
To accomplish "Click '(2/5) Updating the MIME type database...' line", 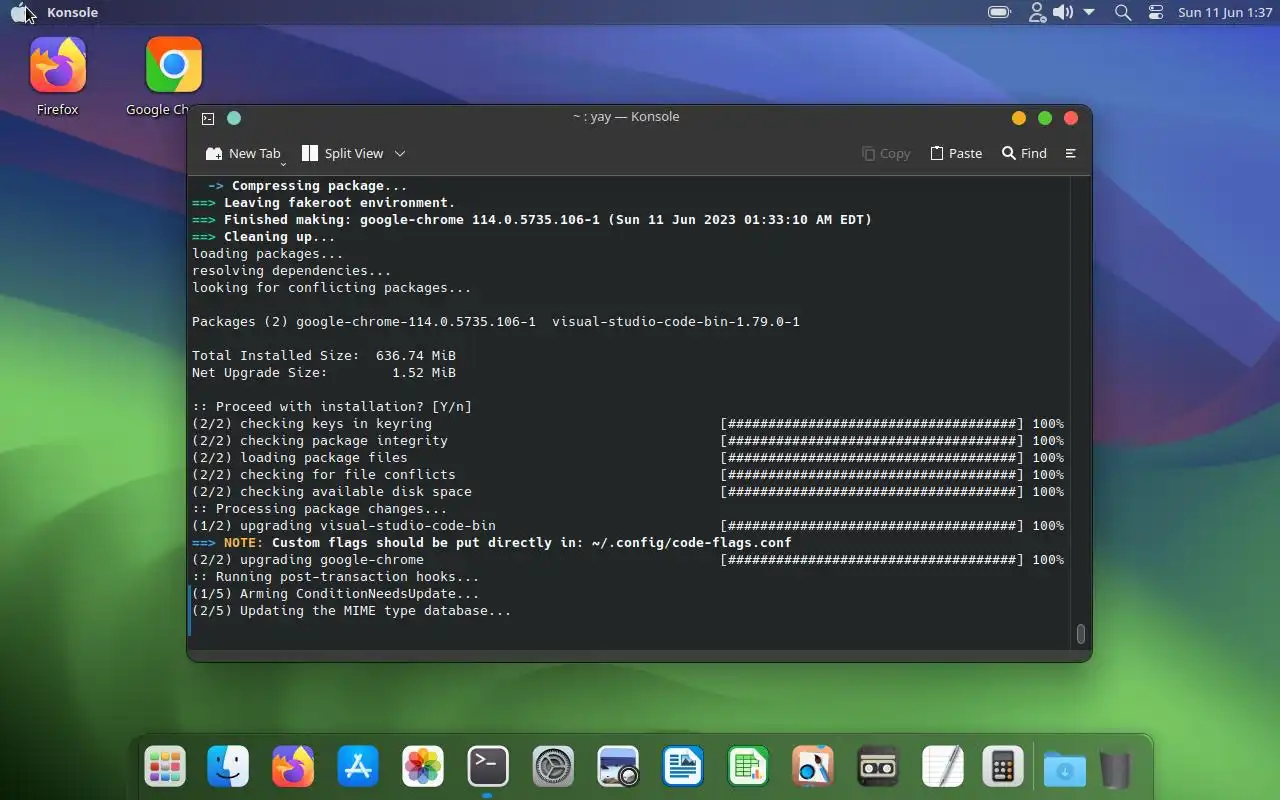I will point(352,611).
